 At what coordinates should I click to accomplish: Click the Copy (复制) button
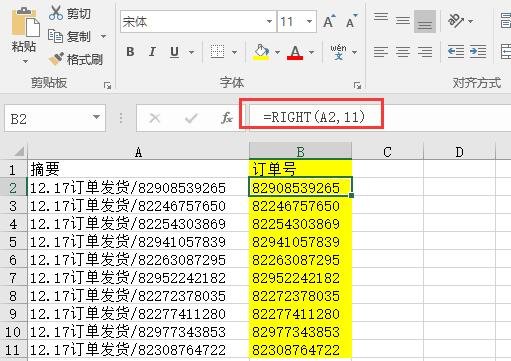click(69, 36)
